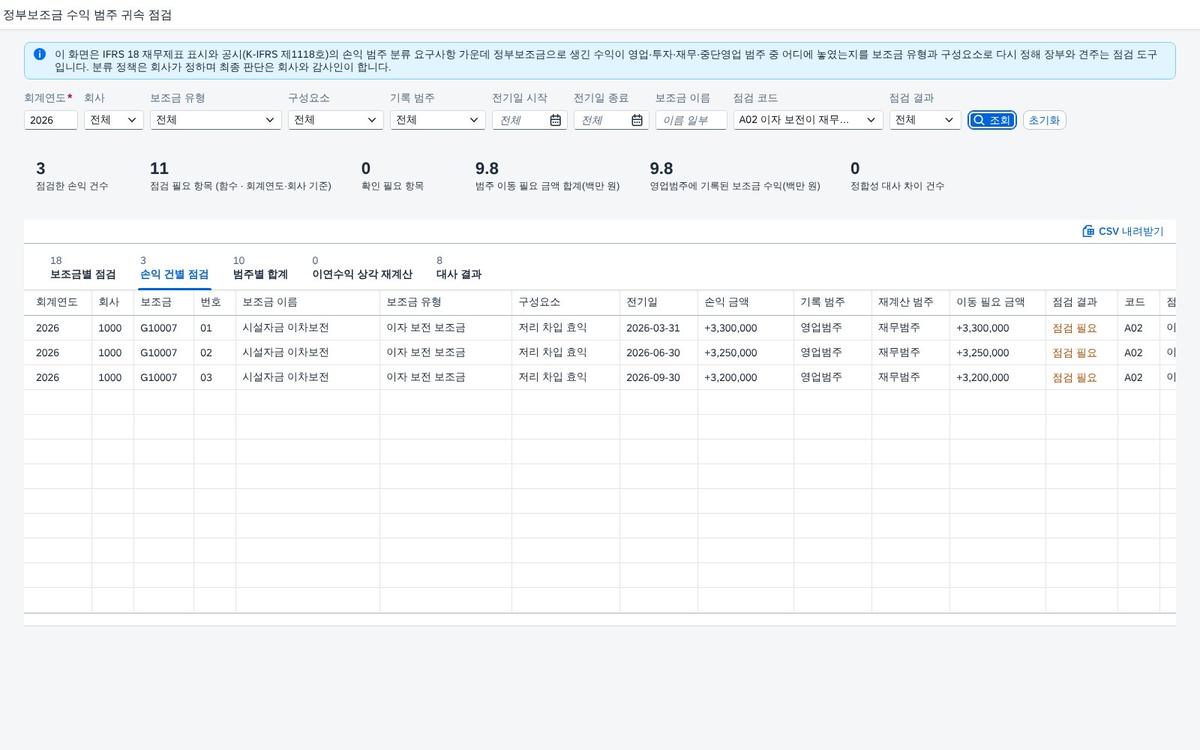Image resolution: width=1200 pixels, height=750 pixels.
Task: Download the table via CSV 내려받기
Action: [1123, 231]
